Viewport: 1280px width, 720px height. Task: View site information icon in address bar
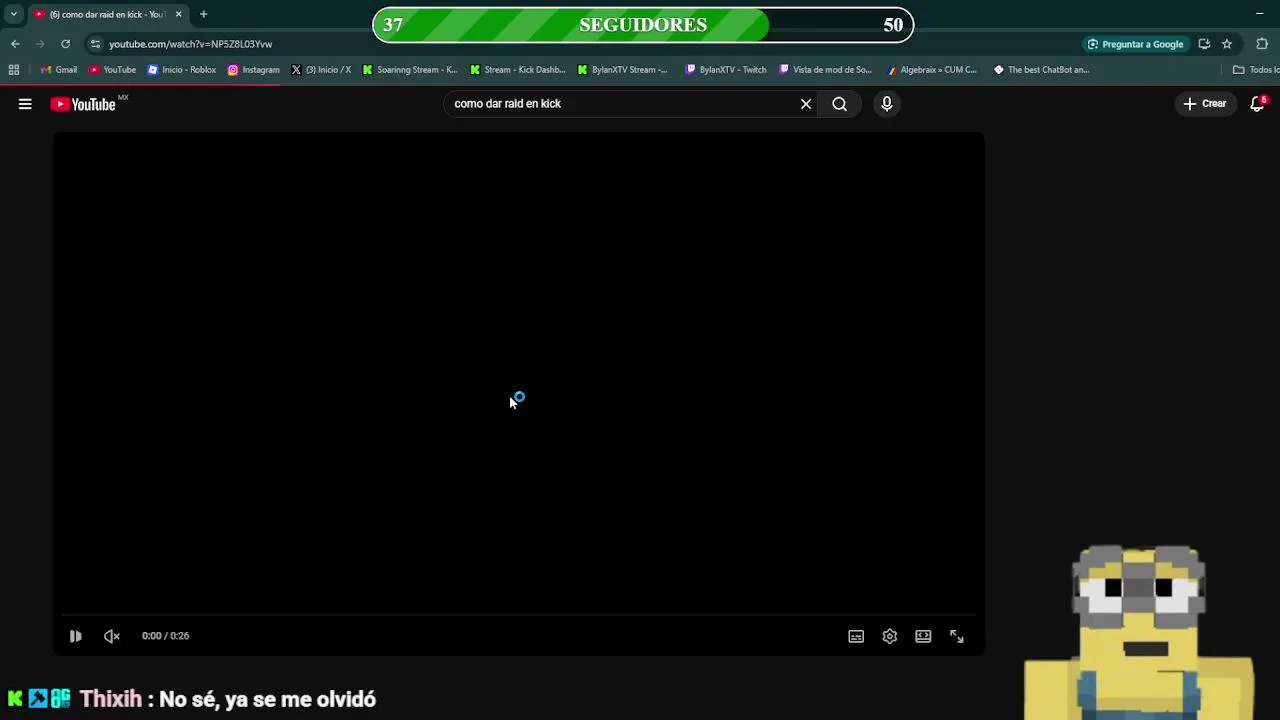[x=95, y=44]
